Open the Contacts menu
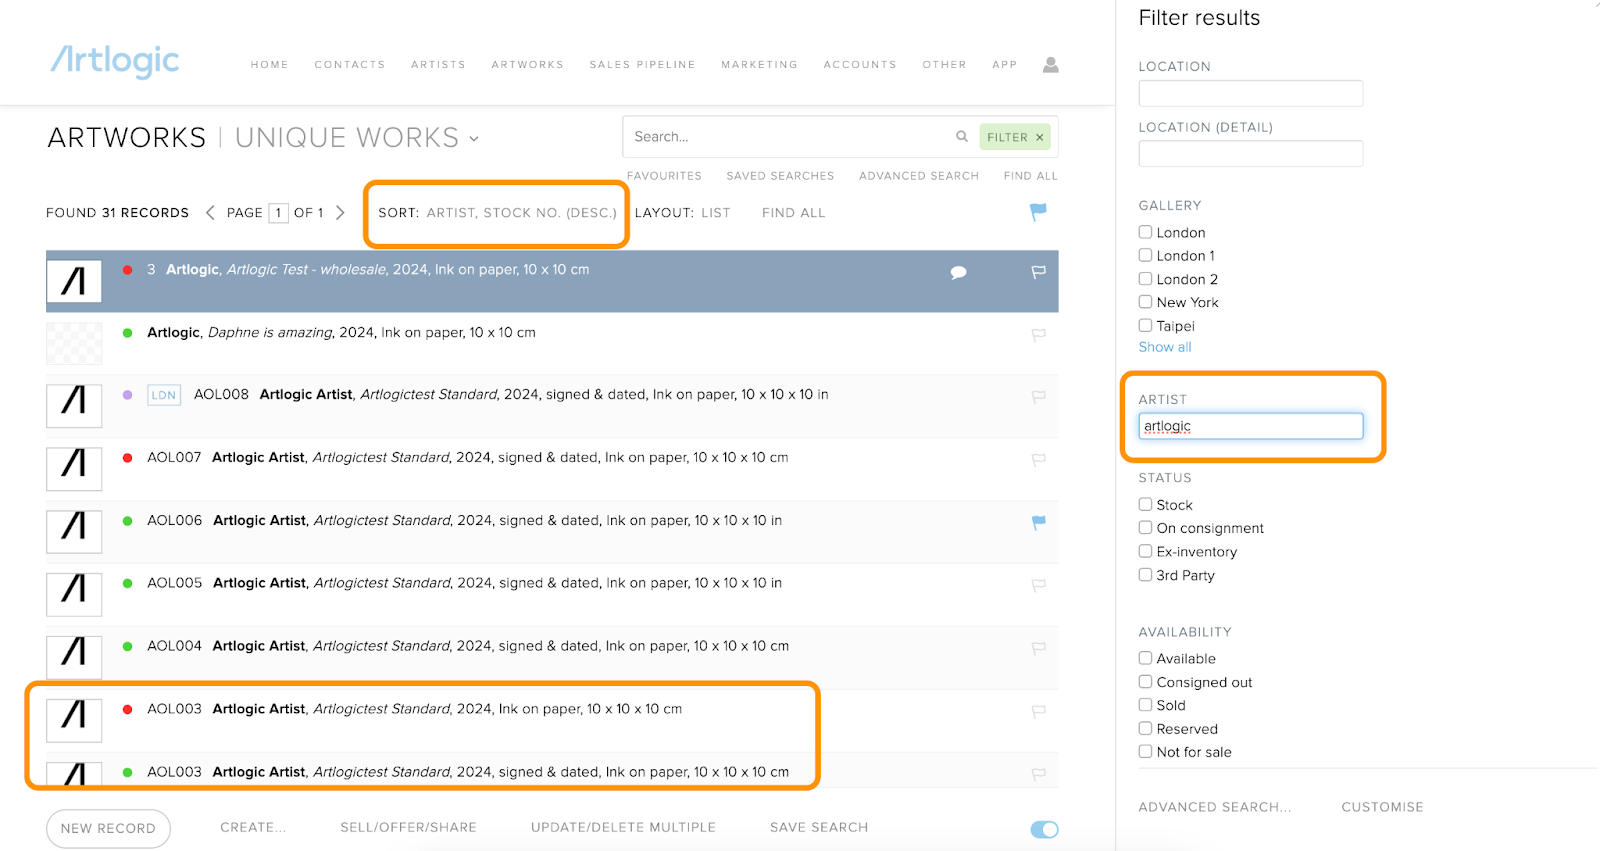1600x851 pixels. click(350, 65)
